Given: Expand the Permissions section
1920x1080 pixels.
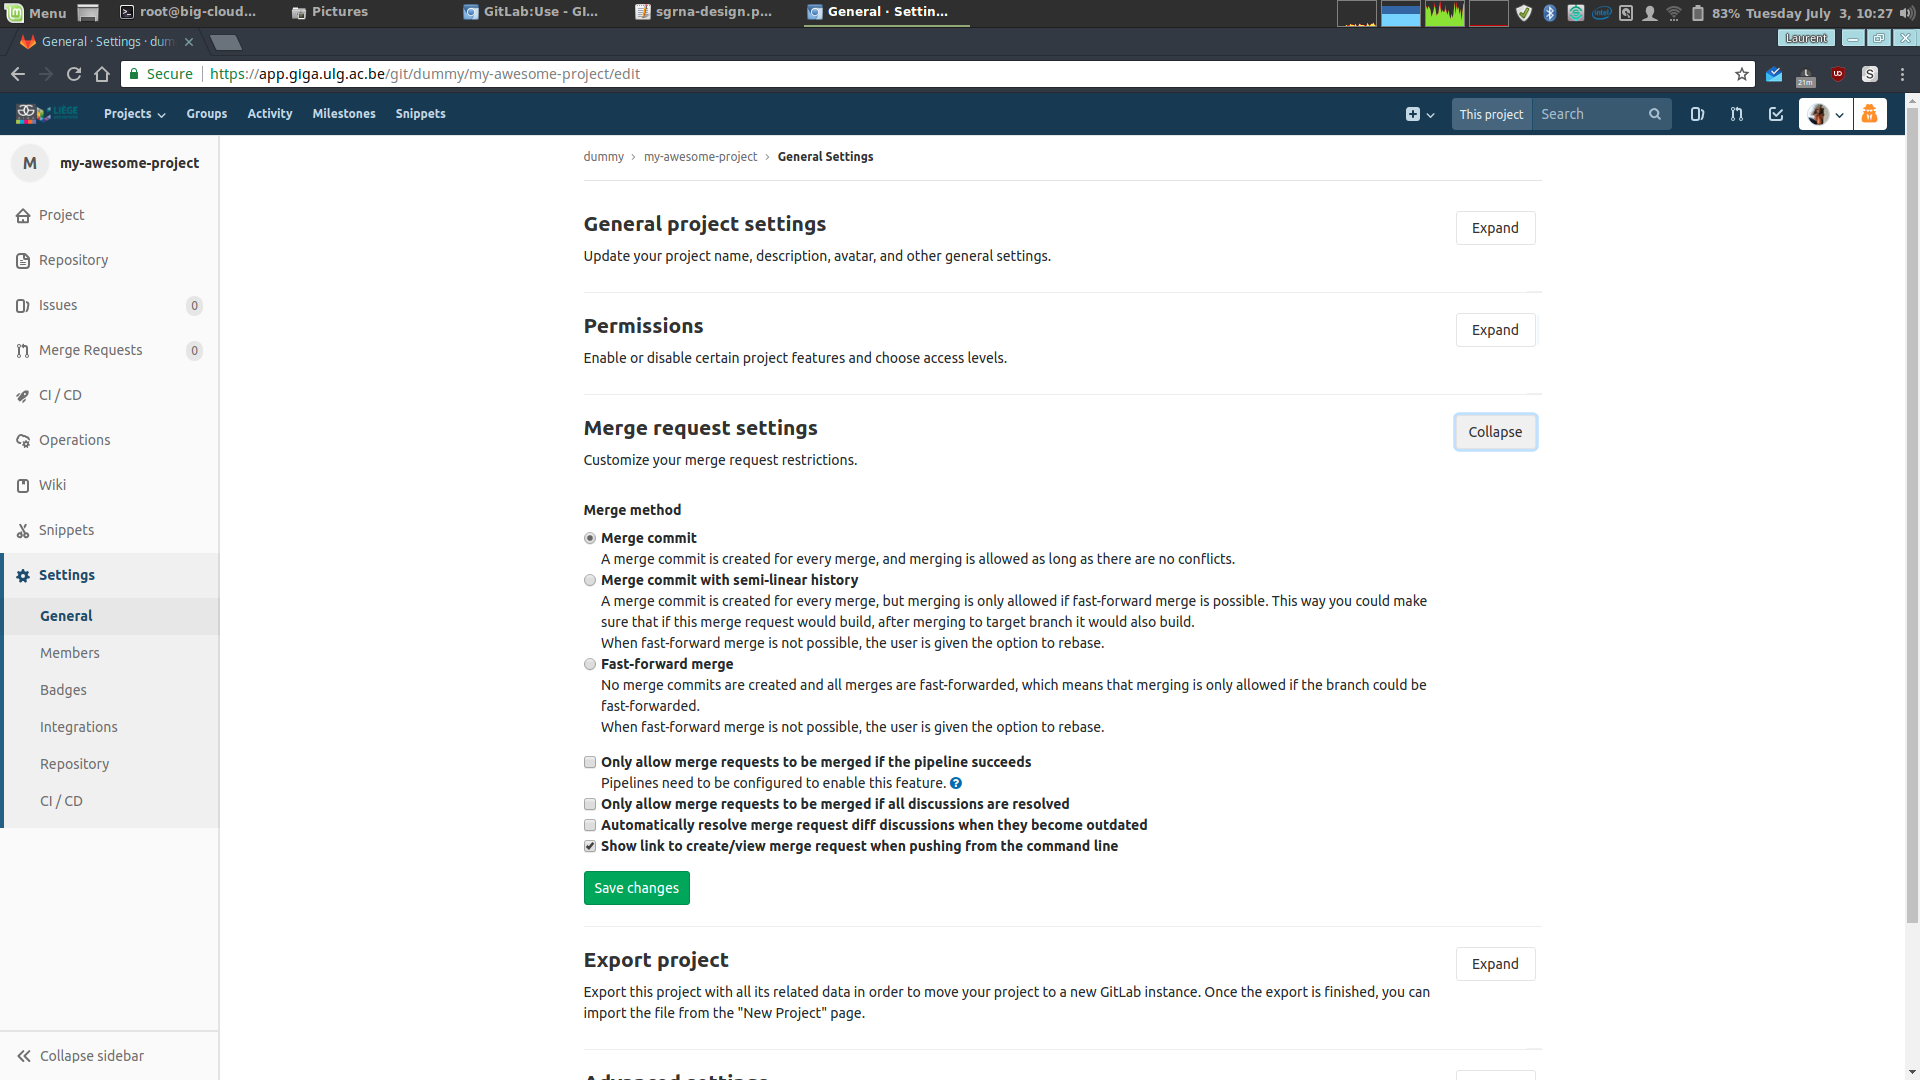Looking at the screenshot, I should pos(1495,330).
